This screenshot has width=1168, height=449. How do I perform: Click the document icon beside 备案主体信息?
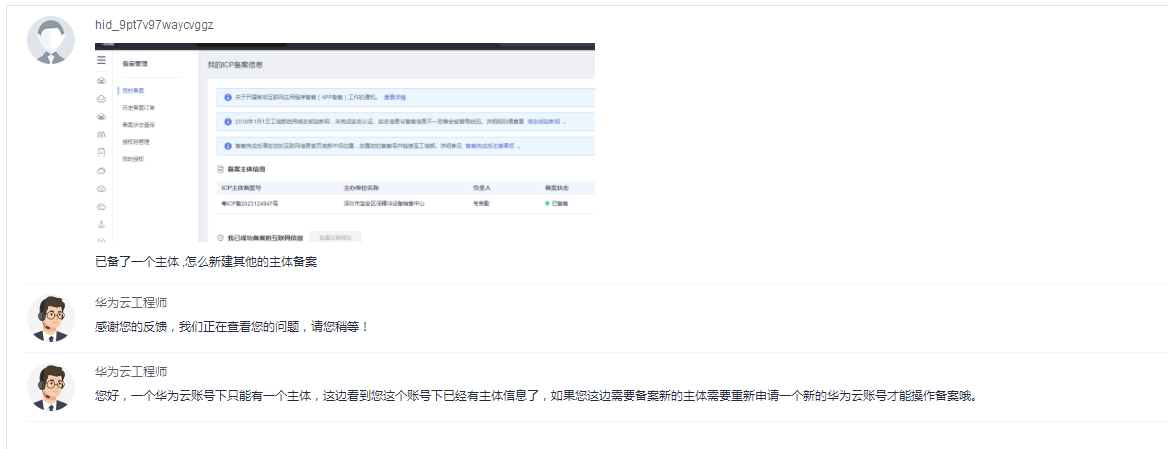(220, 170)
